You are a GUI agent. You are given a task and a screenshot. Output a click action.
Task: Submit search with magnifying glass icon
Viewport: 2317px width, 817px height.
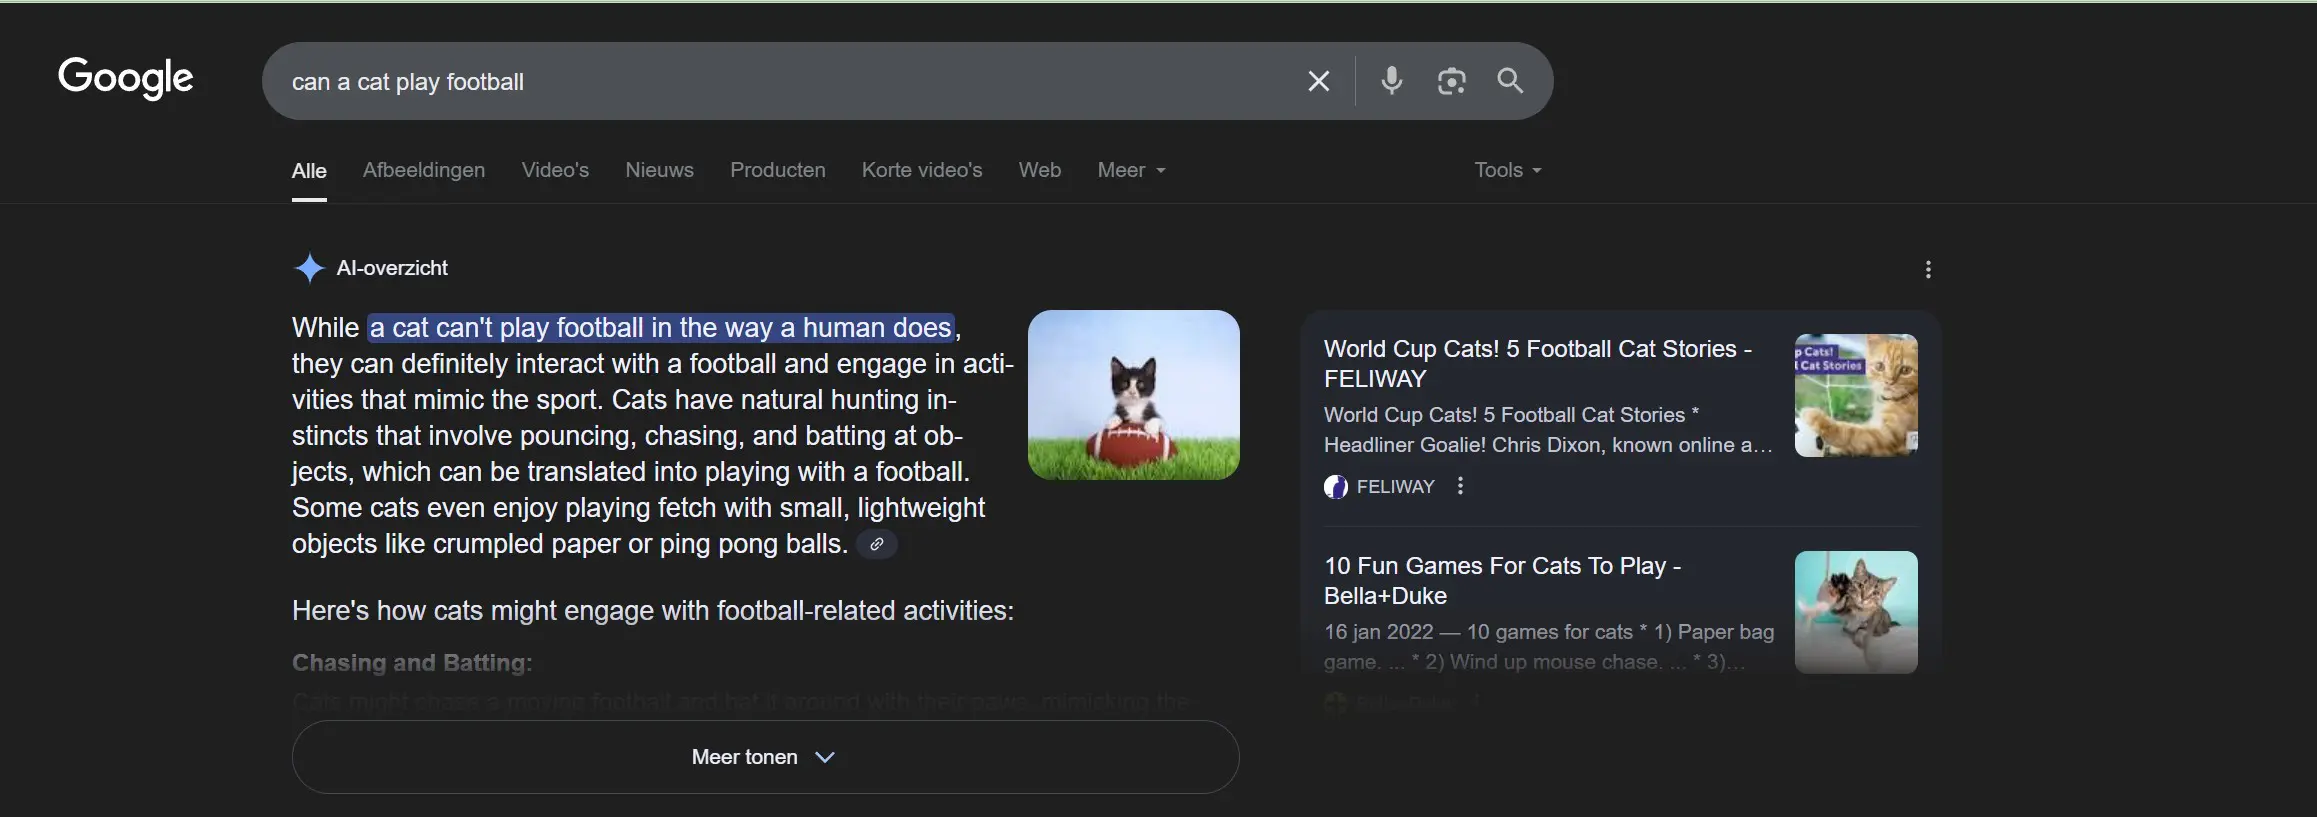(1510, 81)
